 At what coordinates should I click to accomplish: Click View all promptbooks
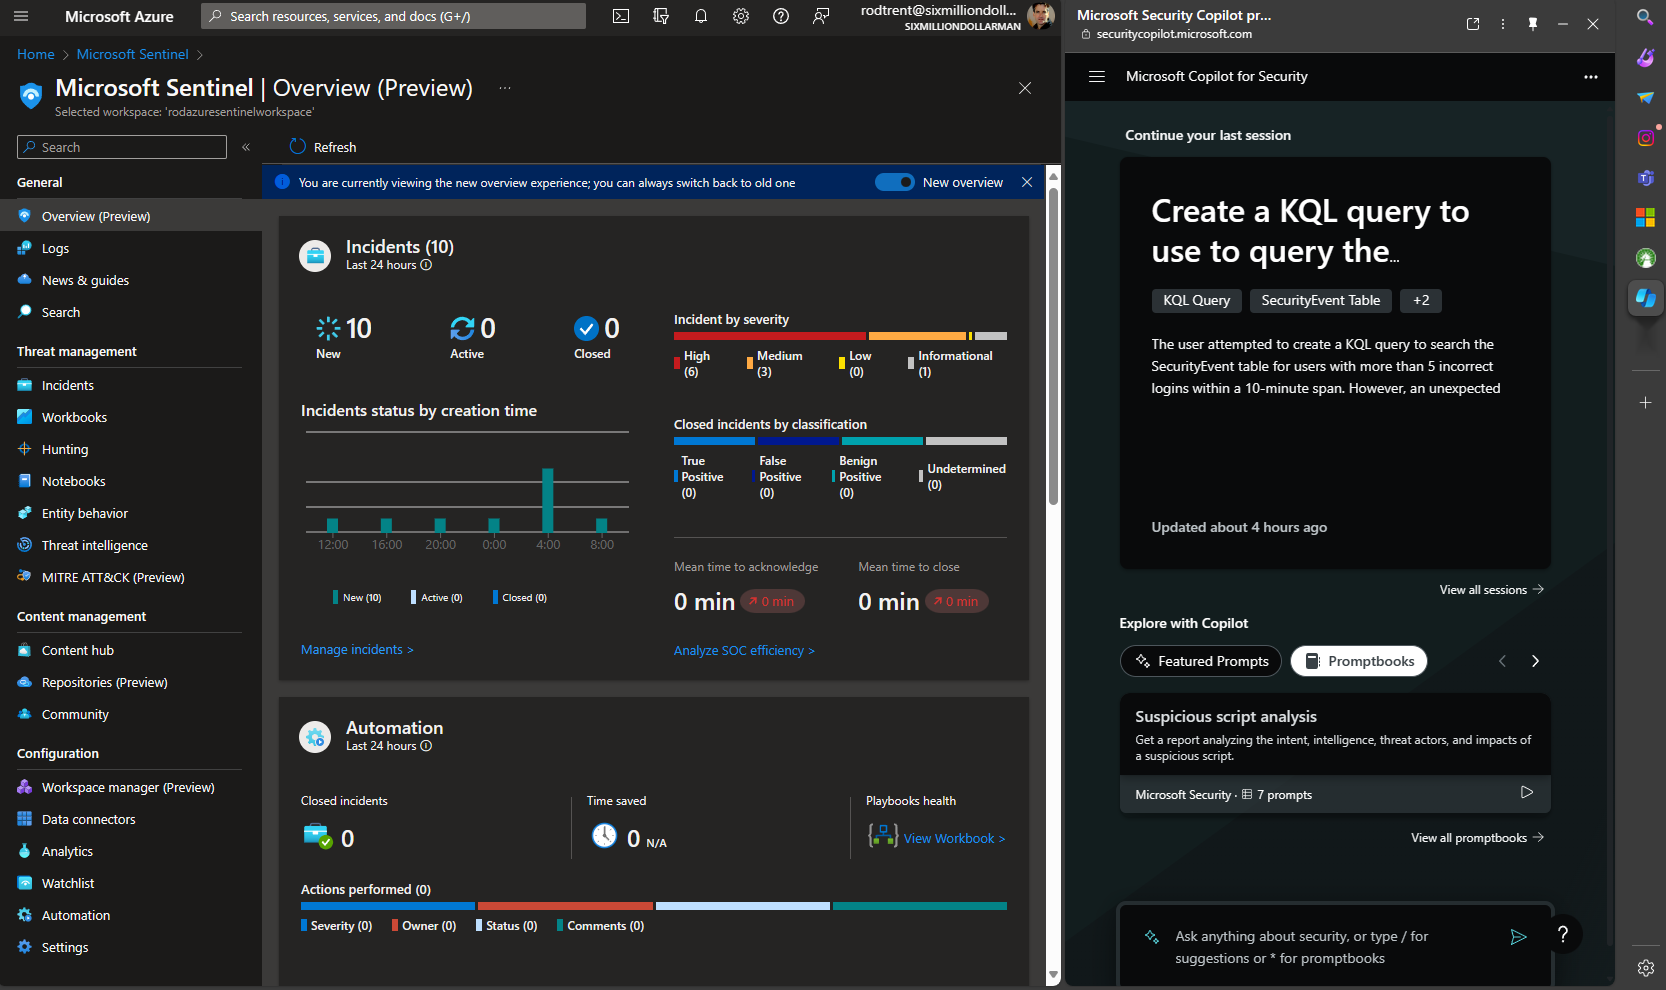(x=1478, y=837)
